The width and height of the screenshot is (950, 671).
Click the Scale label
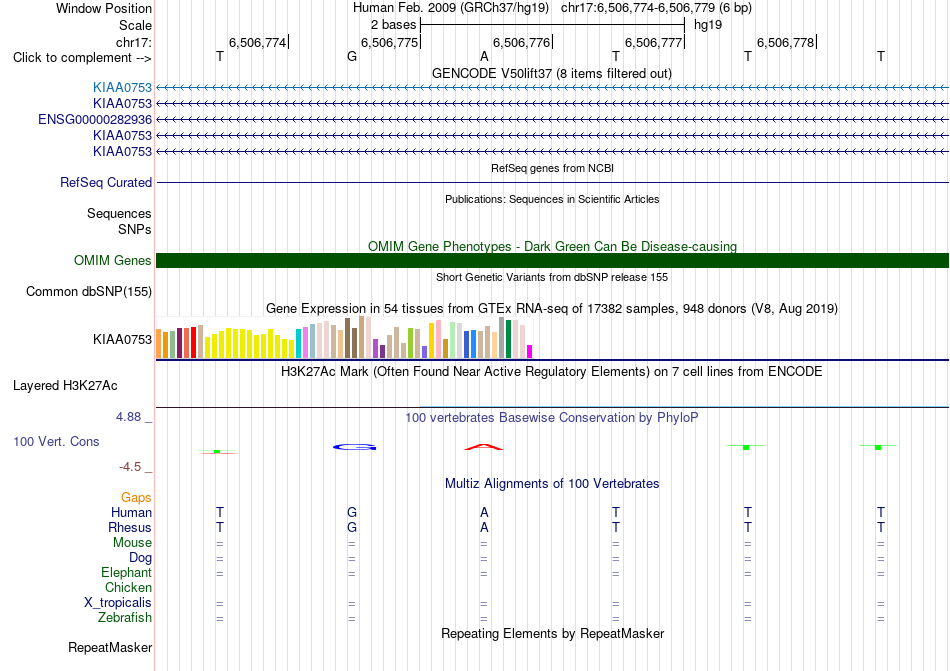point(136,25)
